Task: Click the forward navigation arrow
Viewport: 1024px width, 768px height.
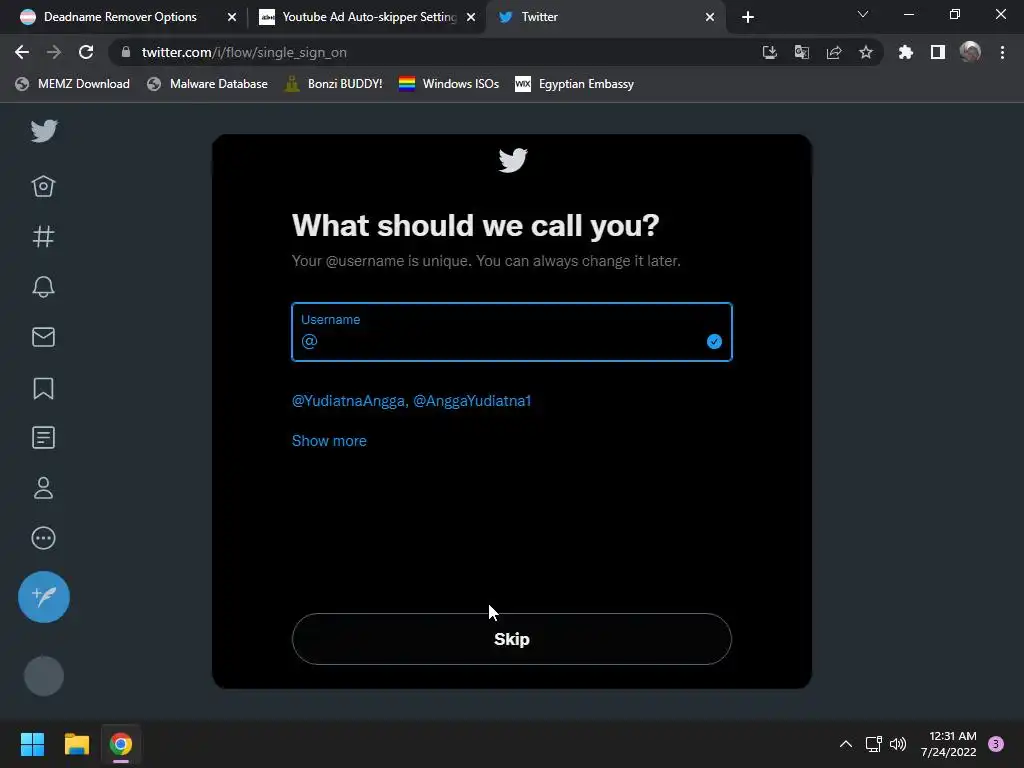Action: 54,52
